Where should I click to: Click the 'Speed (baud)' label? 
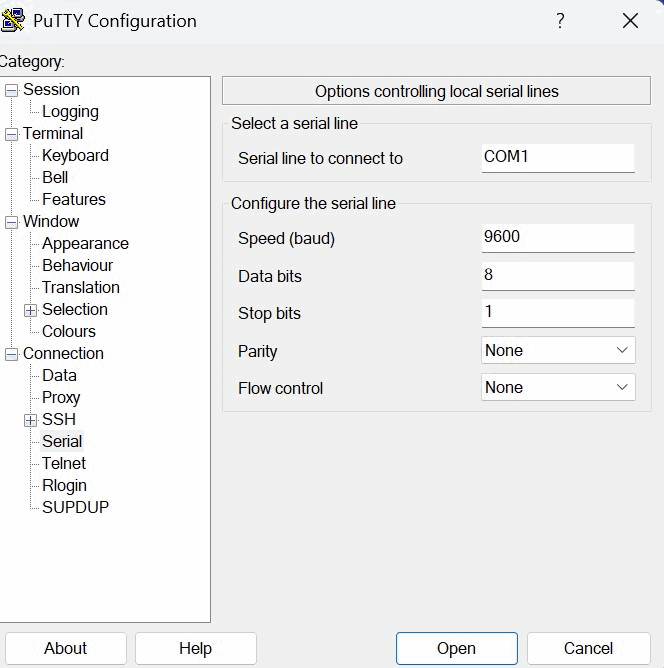(x=286, y=239)
